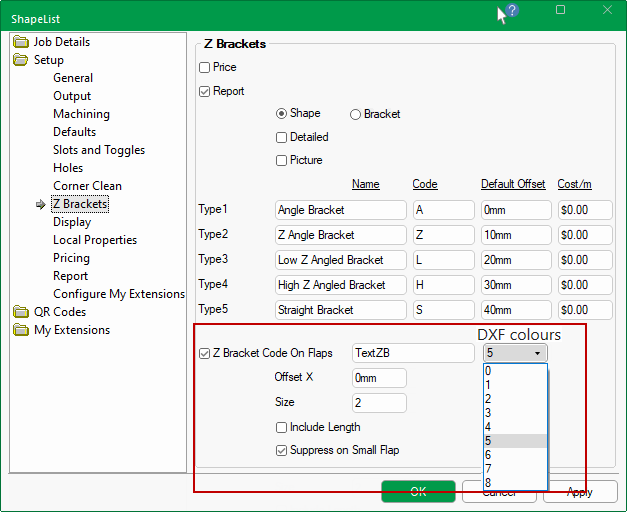Enable the Price checkbox
The image size is (627, 512).
[x=205, y=68]
